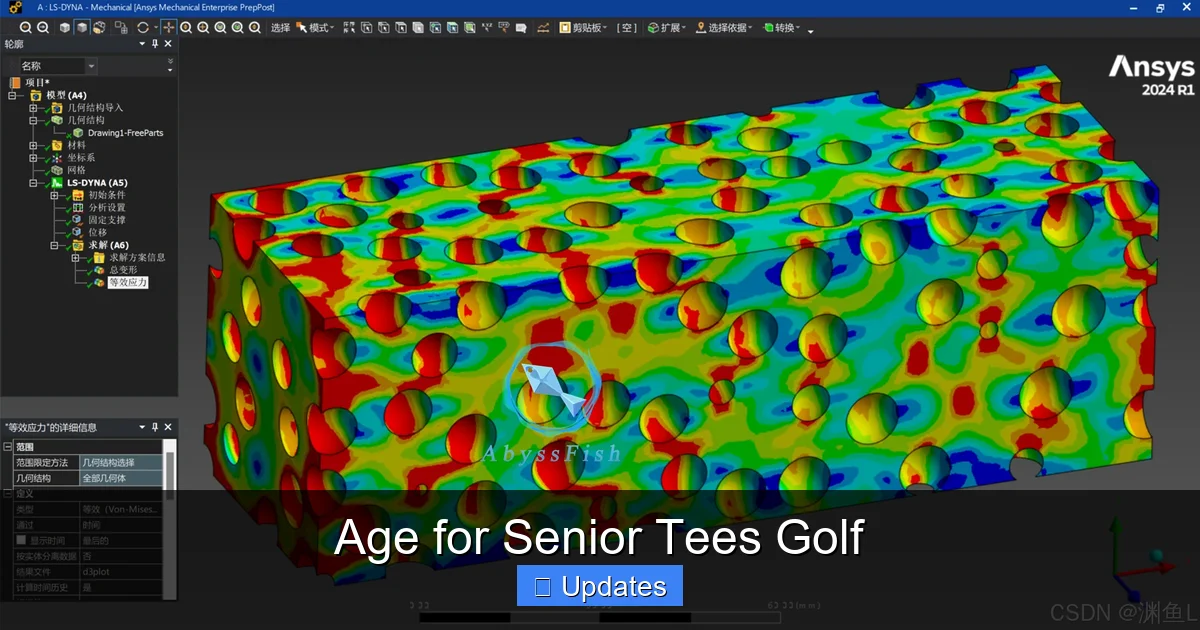Select the 几何结构导入 node

click(96, 107)
